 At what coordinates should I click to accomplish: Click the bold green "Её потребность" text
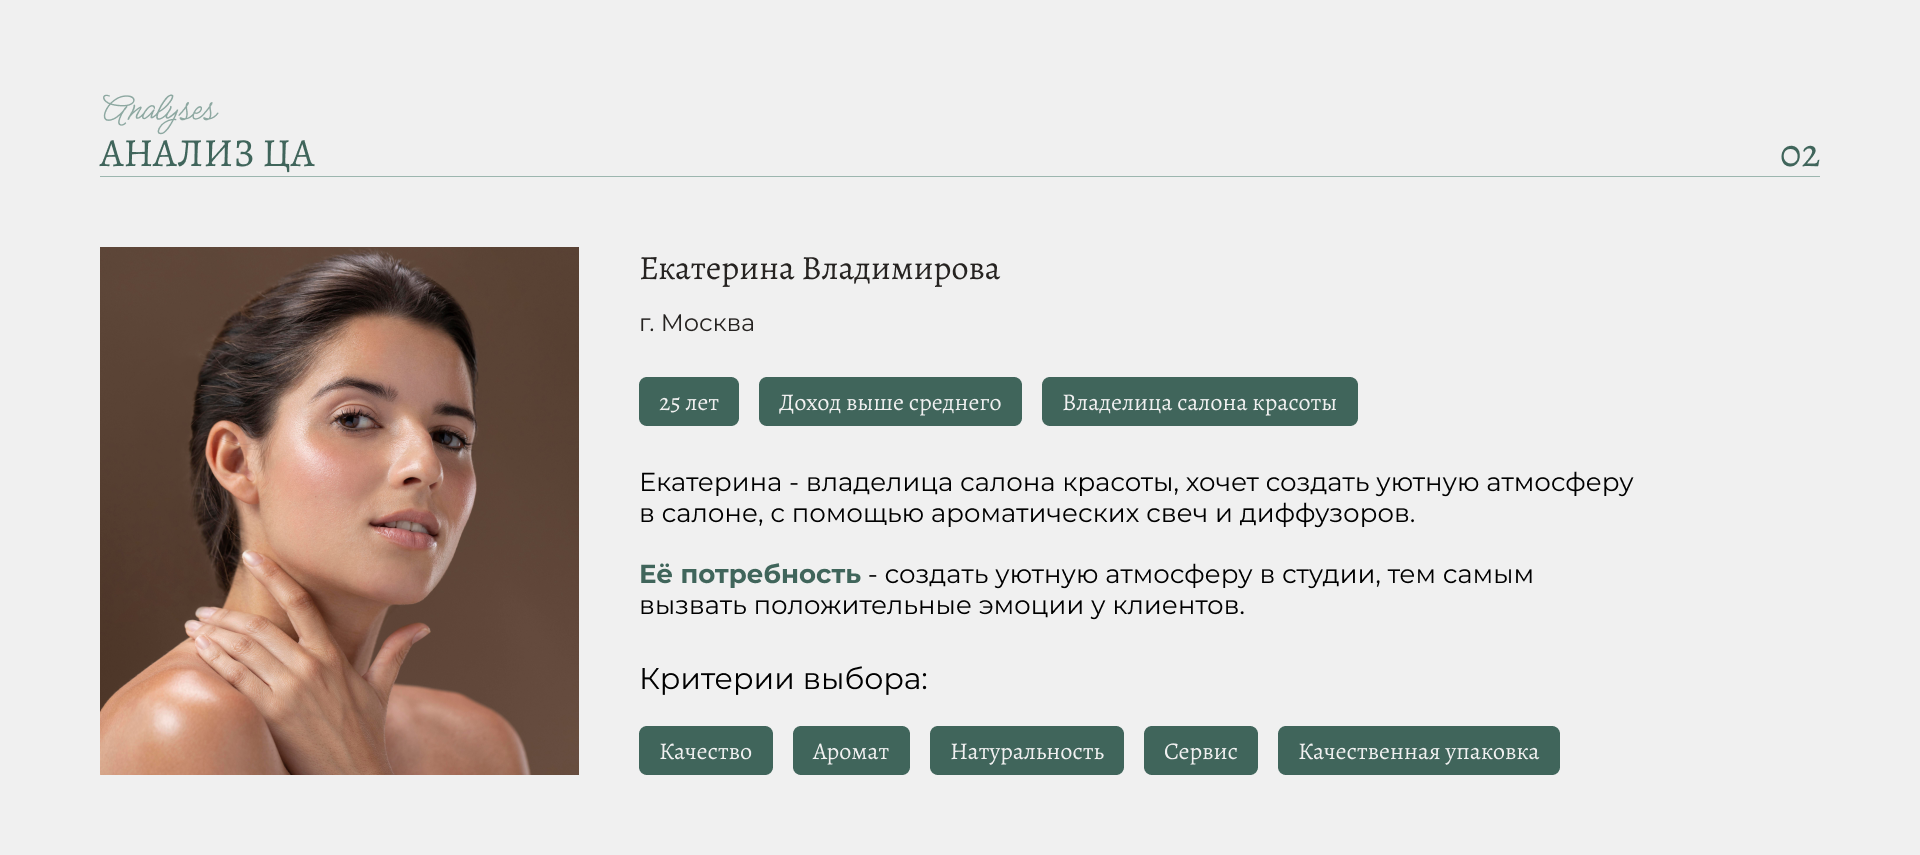(749, 575)
